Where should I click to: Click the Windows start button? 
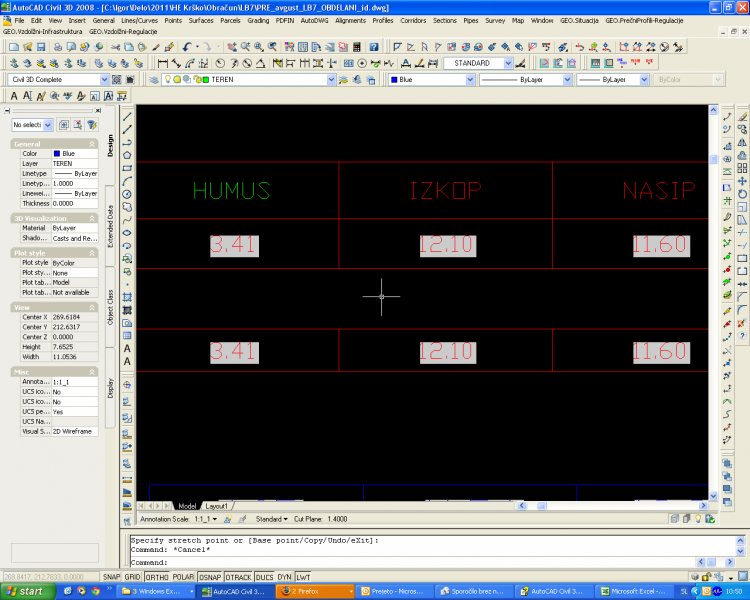(28, 591)
